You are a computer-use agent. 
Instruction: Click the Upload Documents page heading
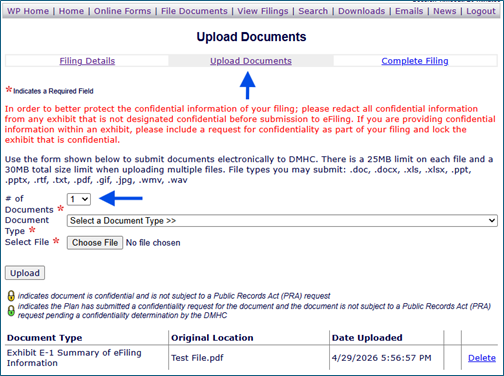click(251, 37)
